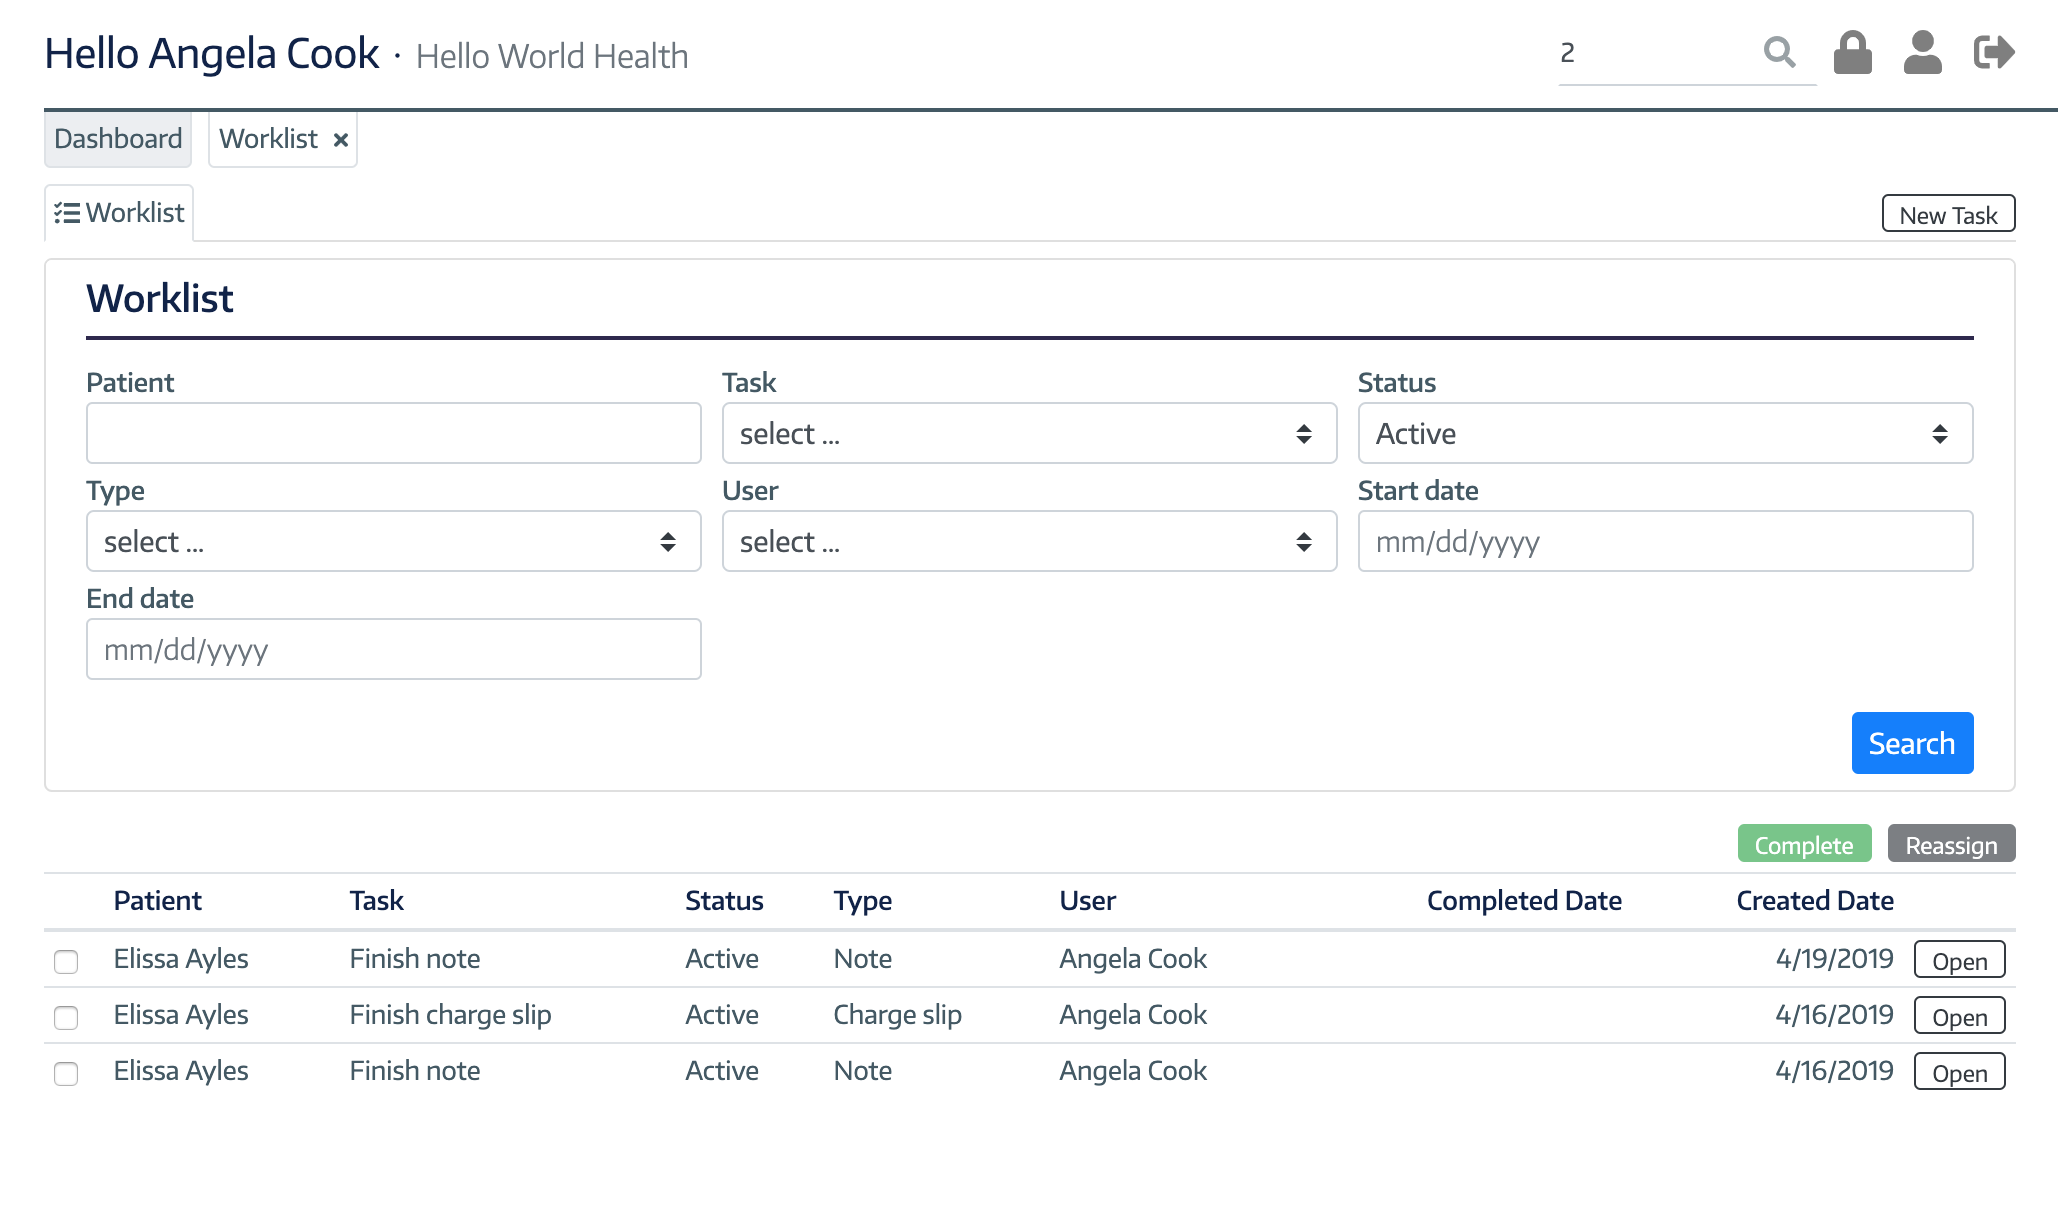The width and height of the screenshot is (2058, 1210).
Task: Open the user profile icon
Action: click(1921, 53)
